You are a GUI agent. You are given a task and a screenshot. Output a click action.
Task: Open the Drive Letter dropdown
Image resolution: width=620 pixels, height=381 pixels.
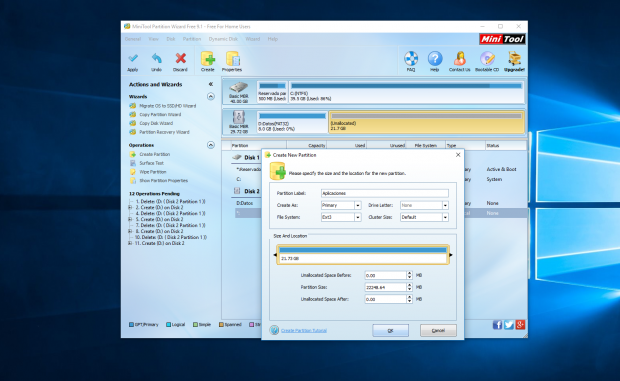pos(445,206)
